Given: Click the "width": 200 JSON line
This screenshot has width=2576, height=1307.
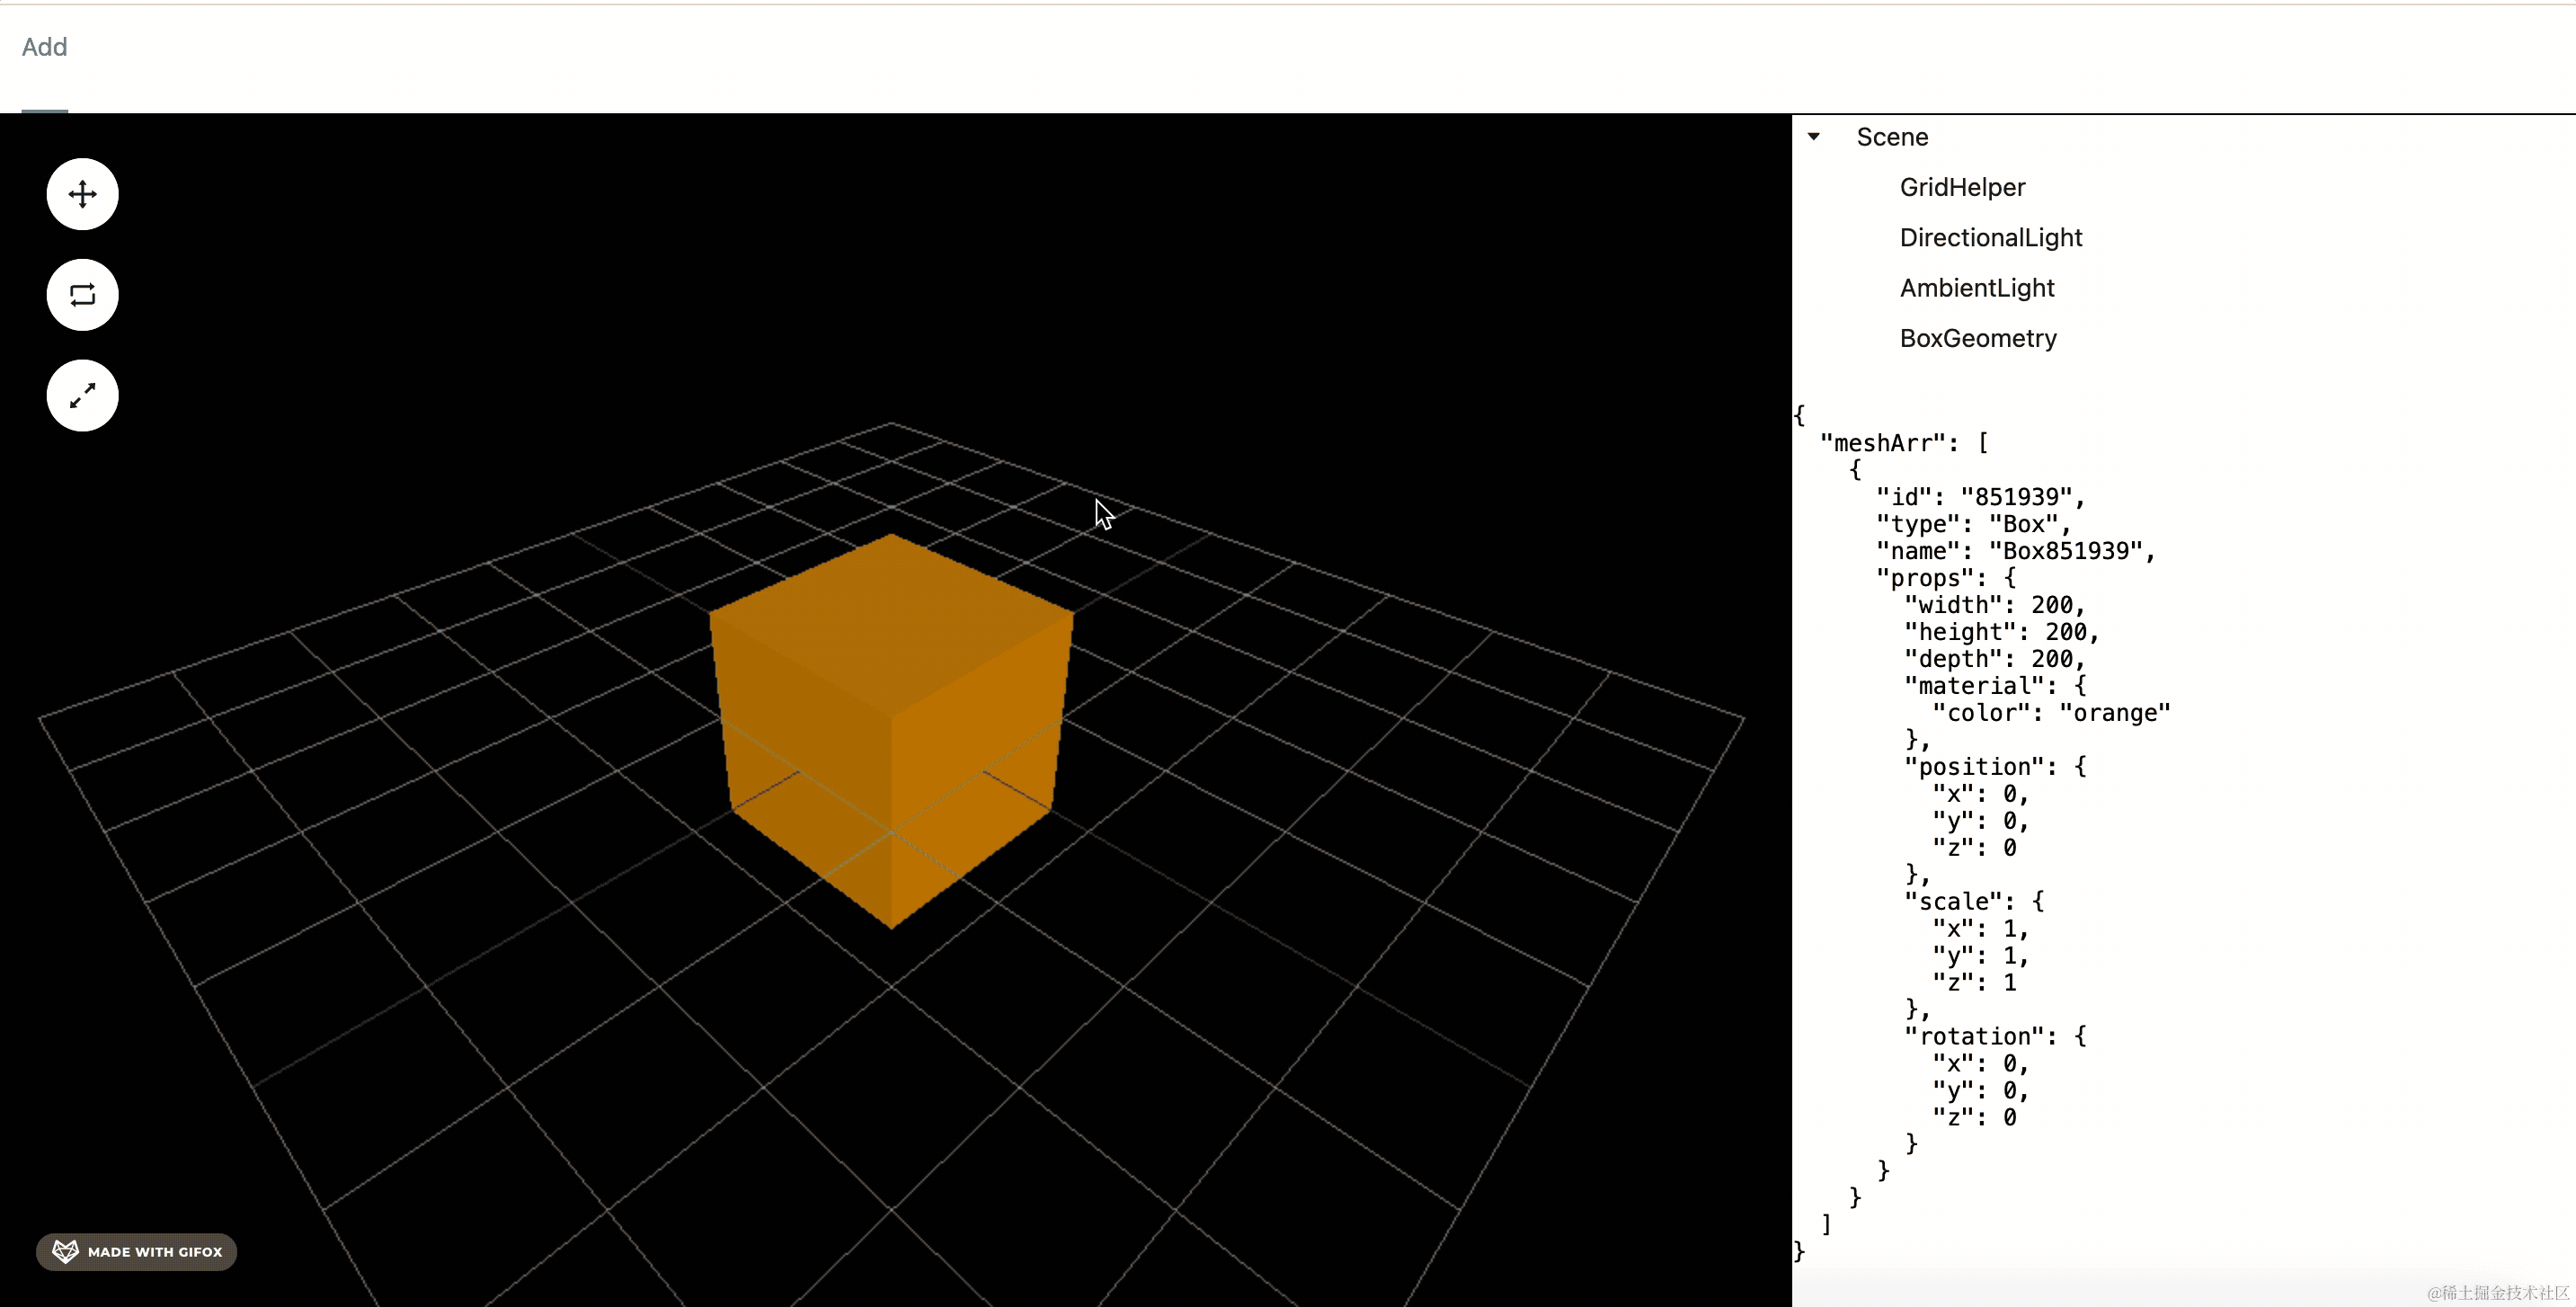Looking at the screenshot, I should click(x=1994, y=605).
